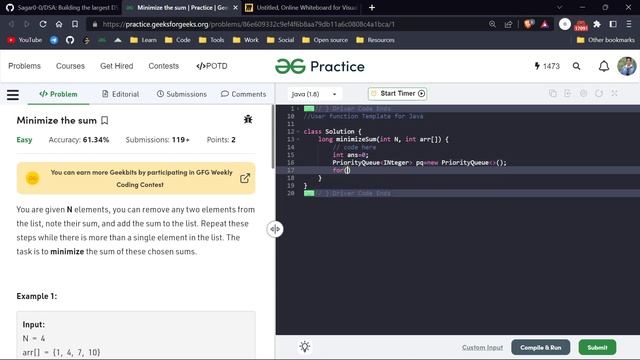The width and height of the screenshot is (640, 360).
Task: Open the Code bookmarks folder
Action: [x=178, y=40]
